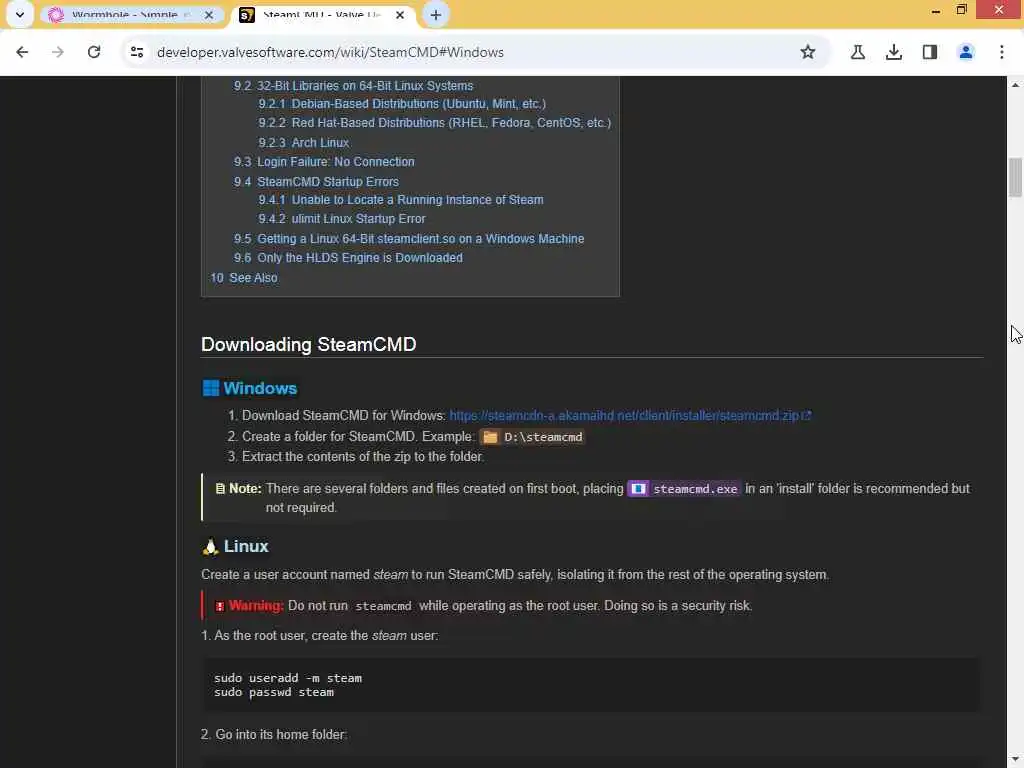
Task: Minimize the browser window
Action: [x=935, y=10]
